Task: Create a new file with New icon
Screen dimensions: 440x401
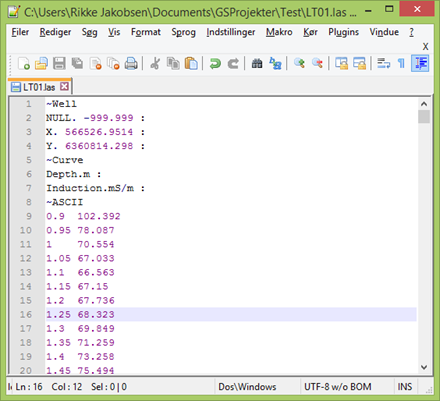Action: point(24,63)
